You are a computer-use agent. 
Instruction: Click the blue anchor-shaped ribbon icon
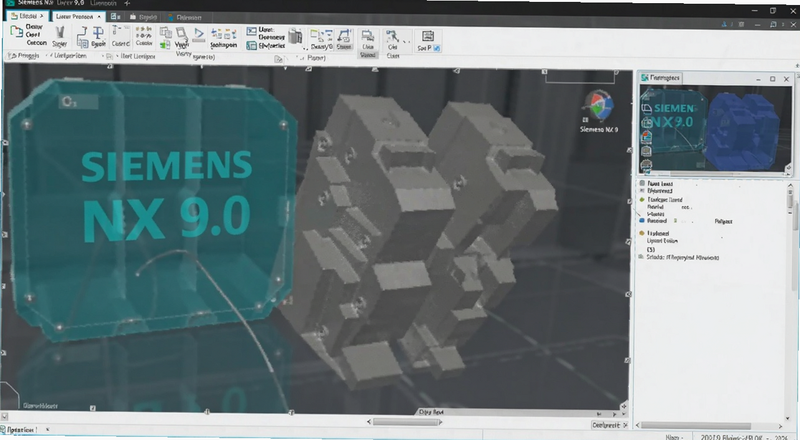(98, 34)
